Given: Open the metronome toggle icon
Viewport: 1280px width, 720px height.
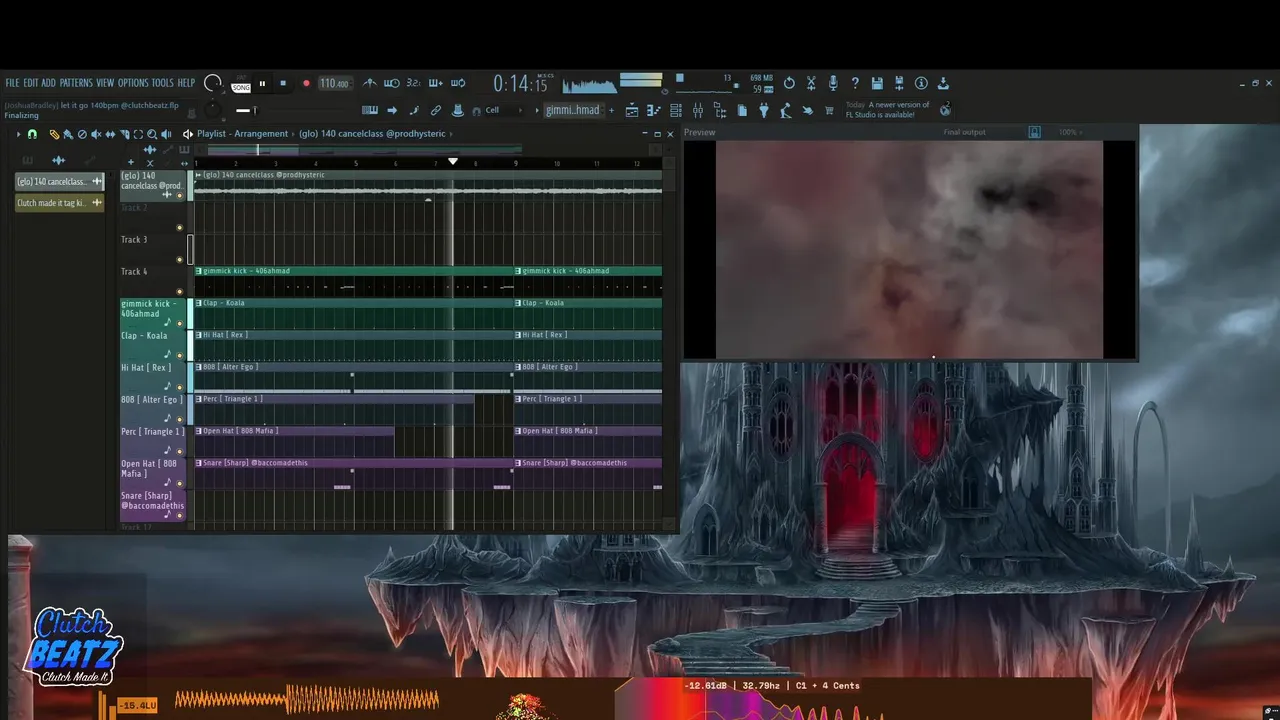Looking at the screenshot, I should pyautogui.click(x=370, y=83).
